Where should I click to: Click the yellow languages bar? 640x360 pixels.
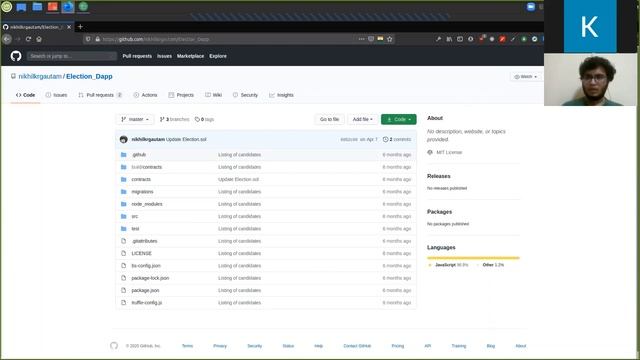(473, 258)
